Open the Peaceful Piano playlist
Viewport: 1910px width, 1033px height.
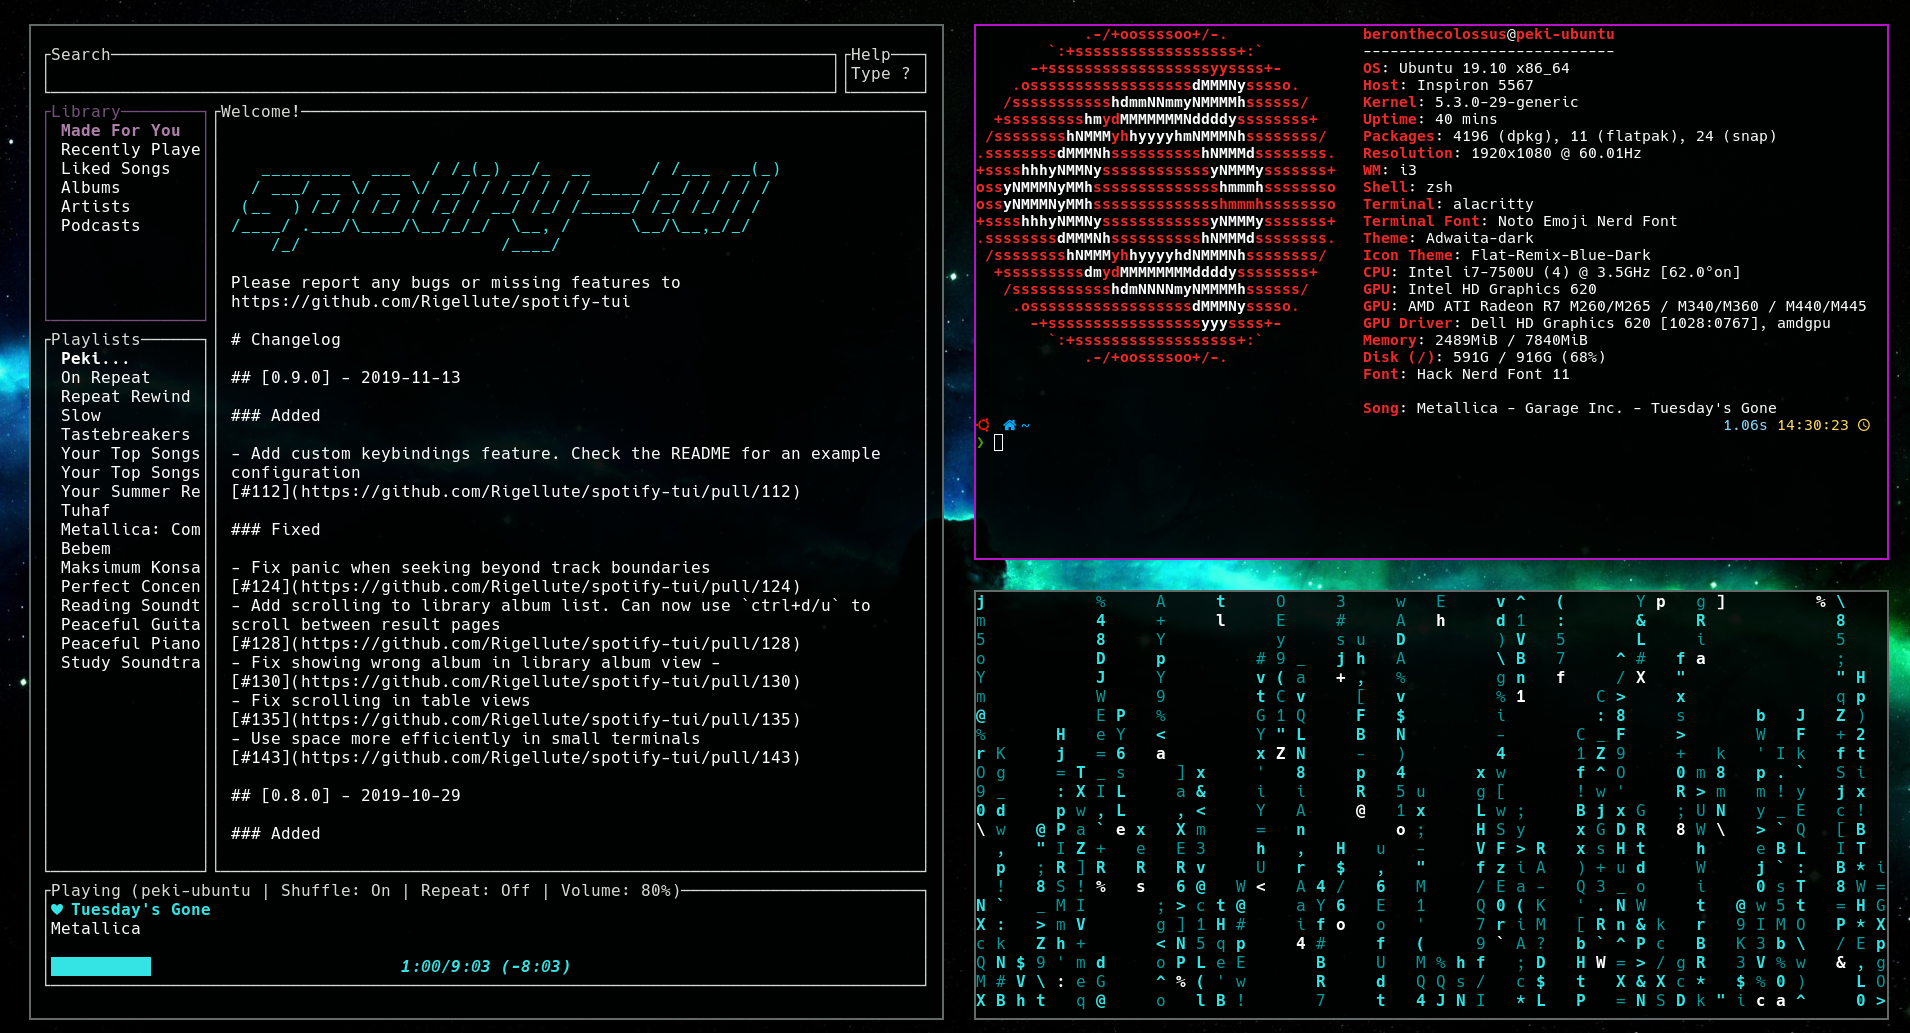[131, 644]
